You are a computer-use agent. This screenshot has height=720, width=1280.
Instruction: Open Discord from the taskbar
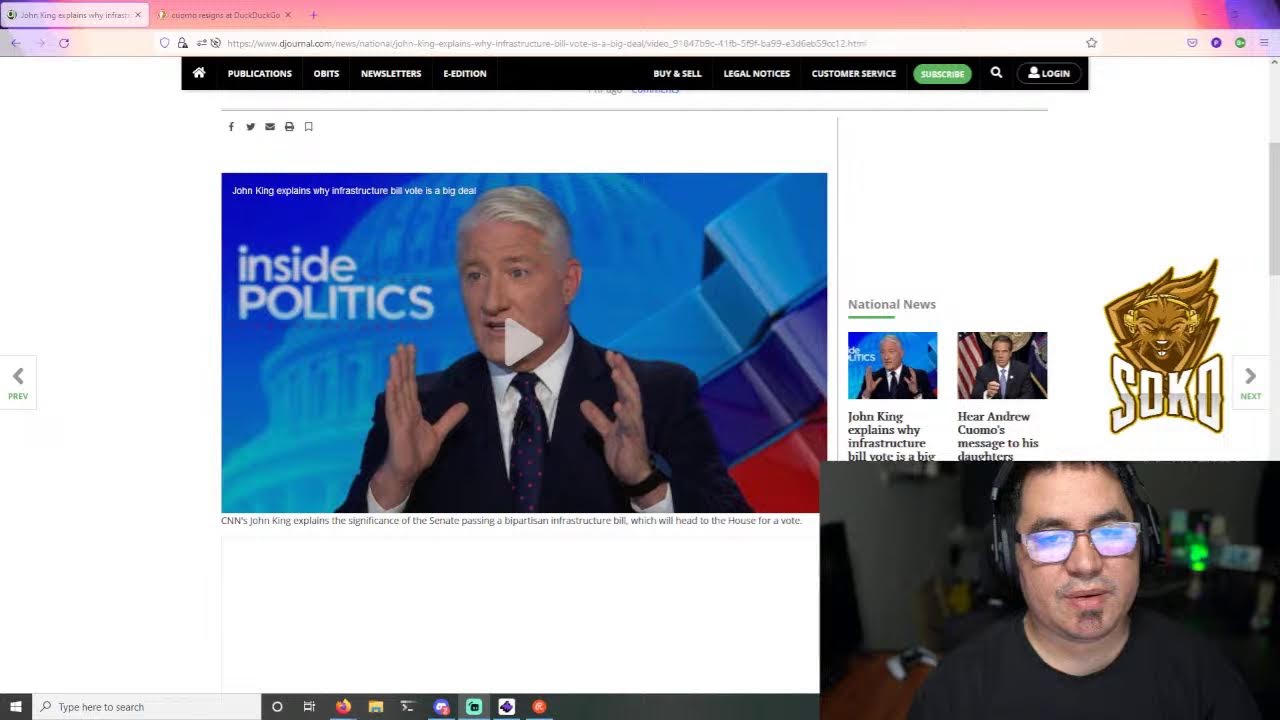[441, 707]
